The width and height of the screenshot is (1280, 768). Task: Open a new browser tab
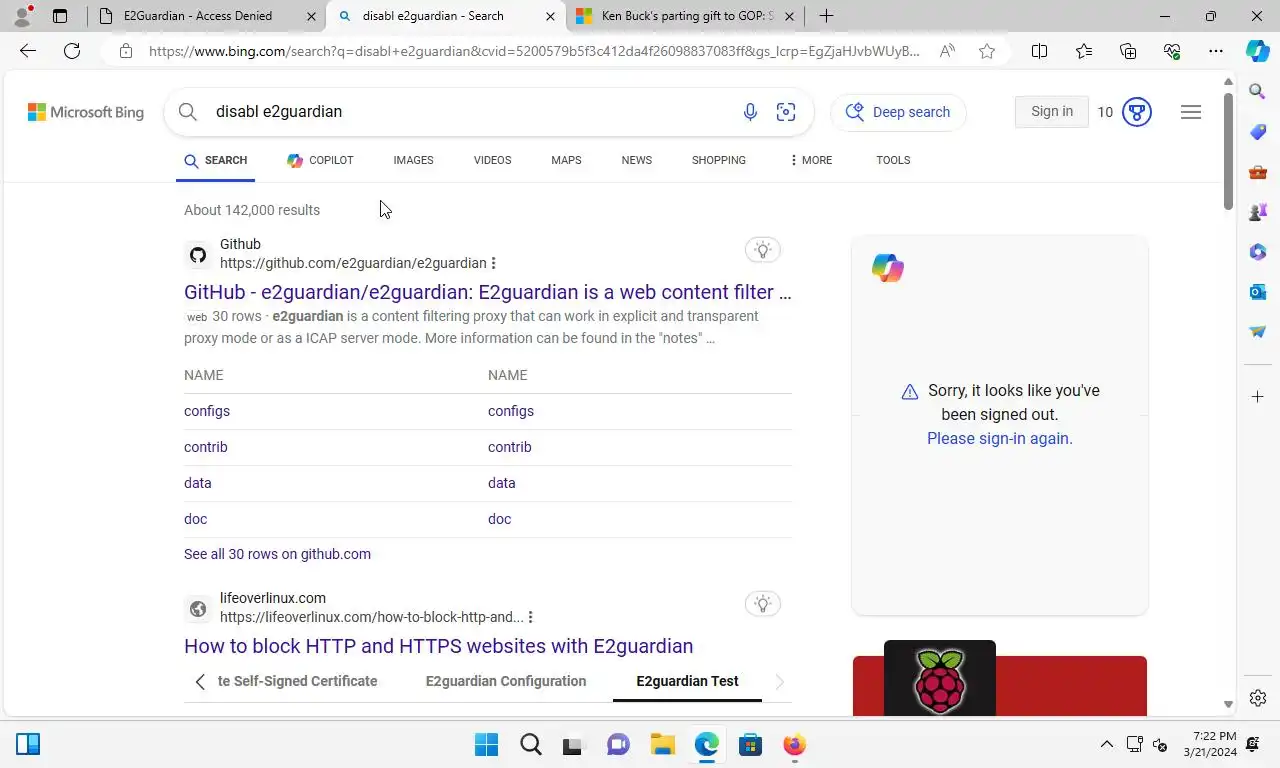(826, 16)
